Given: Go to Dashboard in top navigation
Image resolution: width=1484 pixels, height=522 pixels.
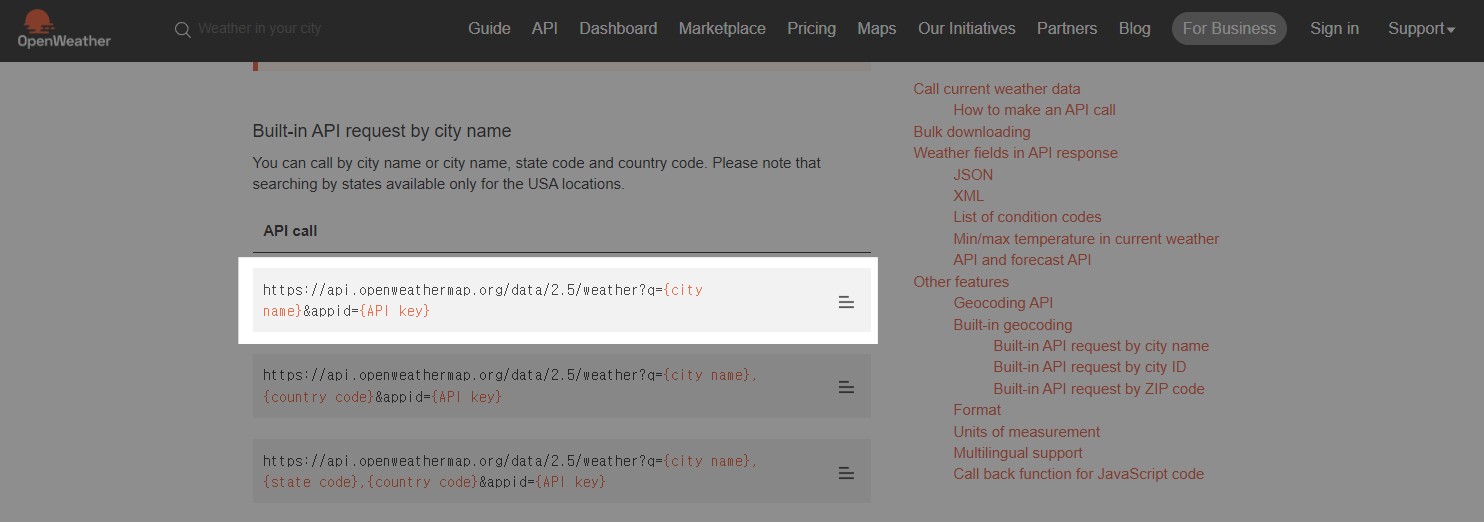Looking at the screenshot, I should [x=618, y=28].
